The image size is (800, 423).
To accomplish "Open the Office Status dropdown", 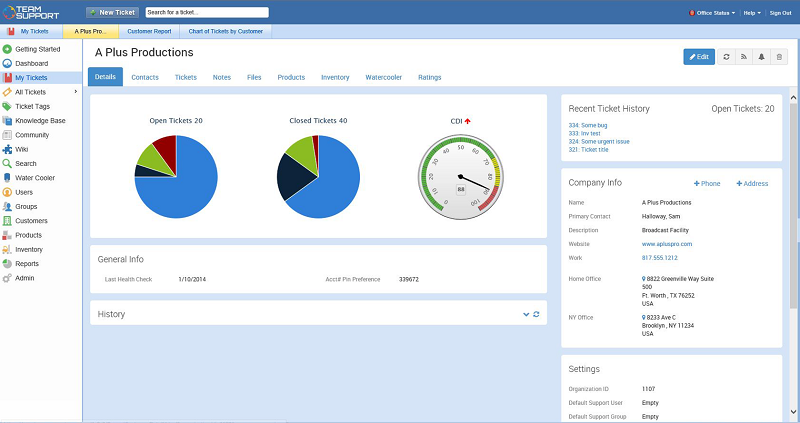I will tap(711, 13).
